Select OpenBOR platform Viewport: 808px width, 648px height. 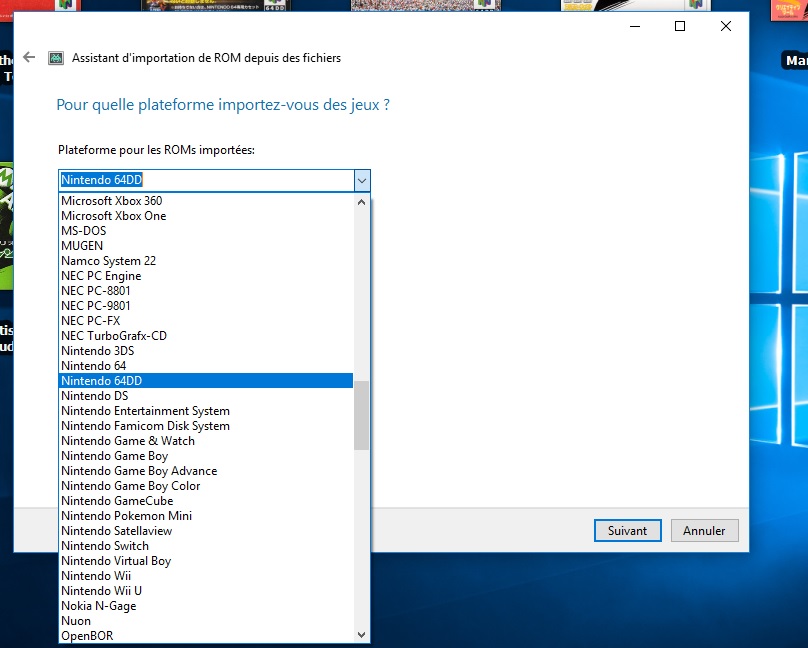(206, 635)
